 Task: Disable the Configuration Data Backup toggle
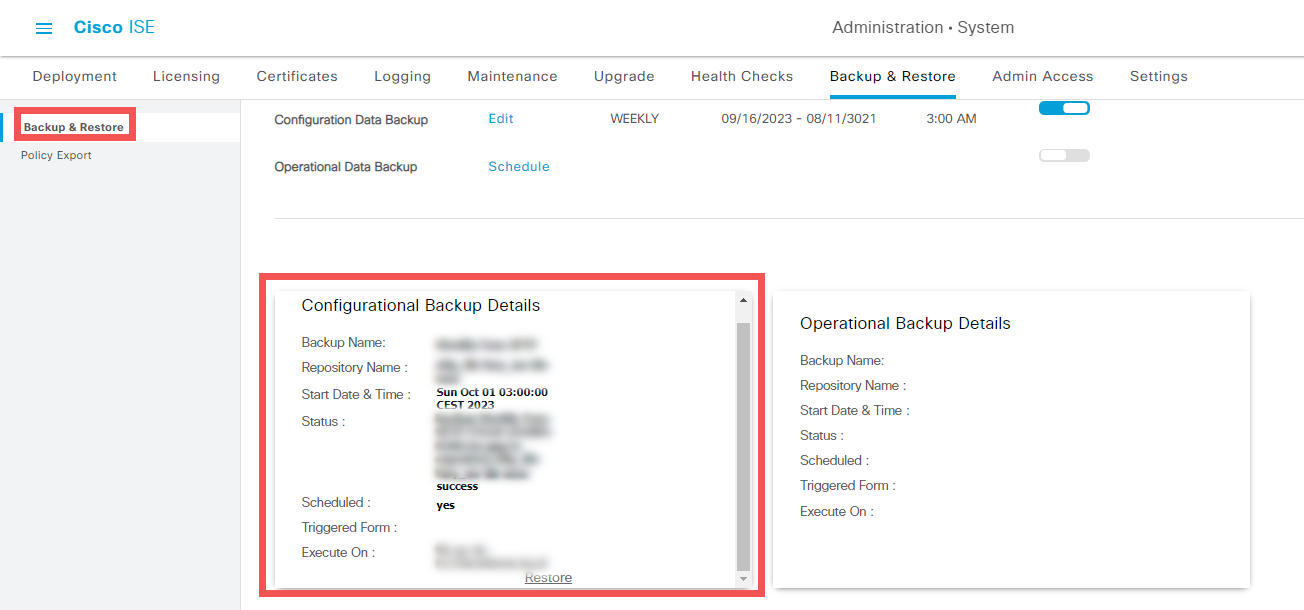[1064, 108]
